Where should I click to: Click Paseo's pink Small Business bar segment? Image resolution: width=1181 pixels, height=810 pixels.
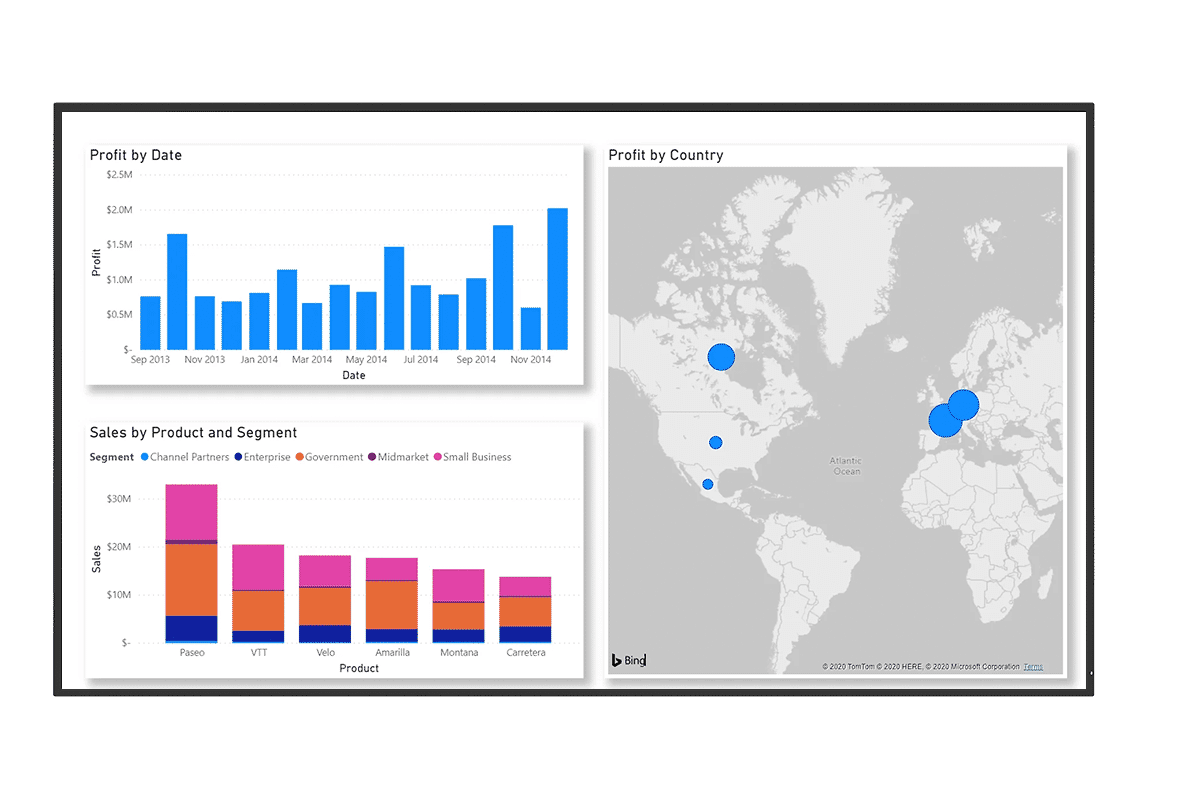coord(191,511)
